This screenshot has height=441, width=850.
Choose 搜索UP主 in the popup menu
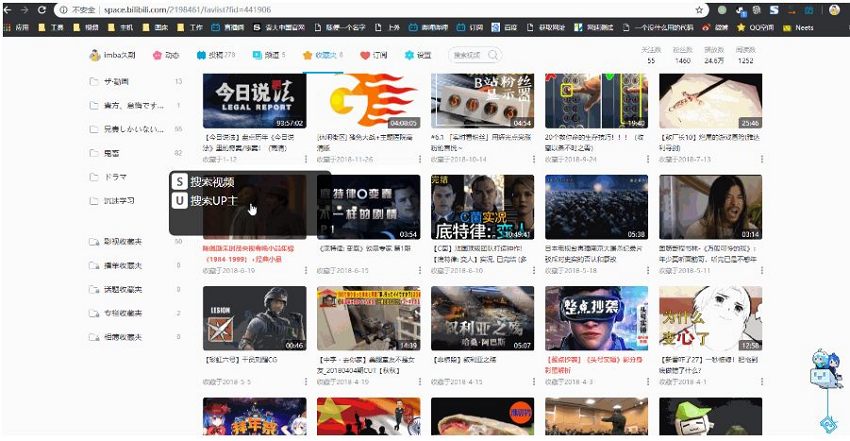pos(214,200)
